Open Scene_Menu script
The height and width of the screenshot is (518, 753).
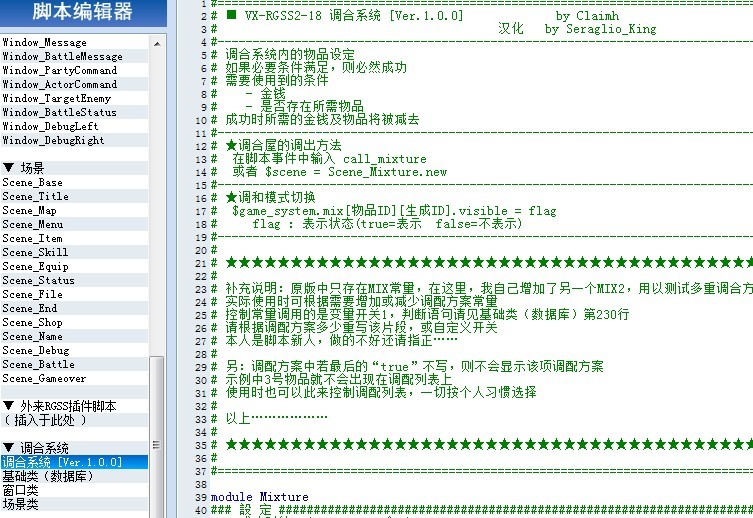pos(74,224)
